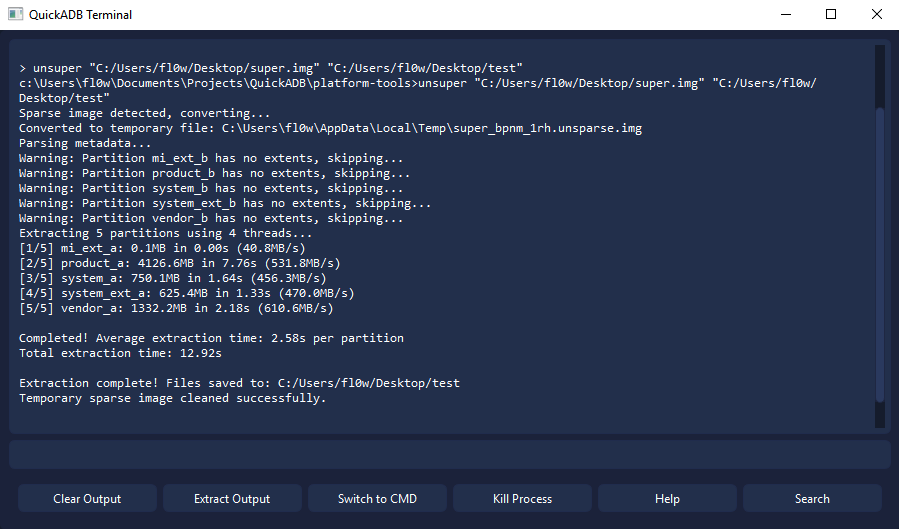This screenshot has height=529, width=899.
Task: Click the mi_ext_b warning line
Action: tap(211, 158)
